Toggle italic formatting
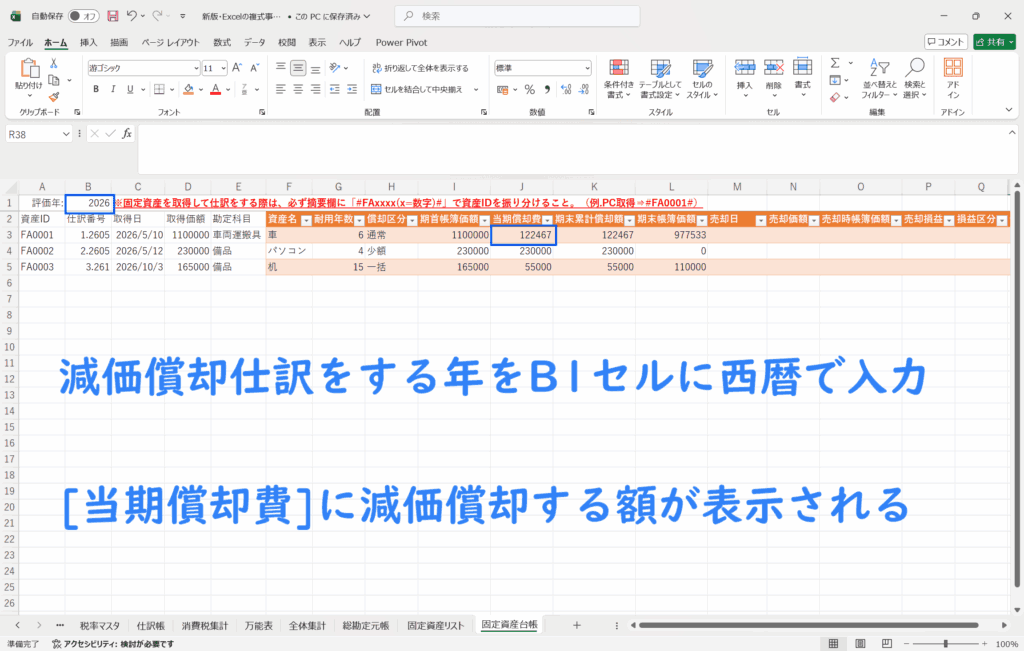 112,89
